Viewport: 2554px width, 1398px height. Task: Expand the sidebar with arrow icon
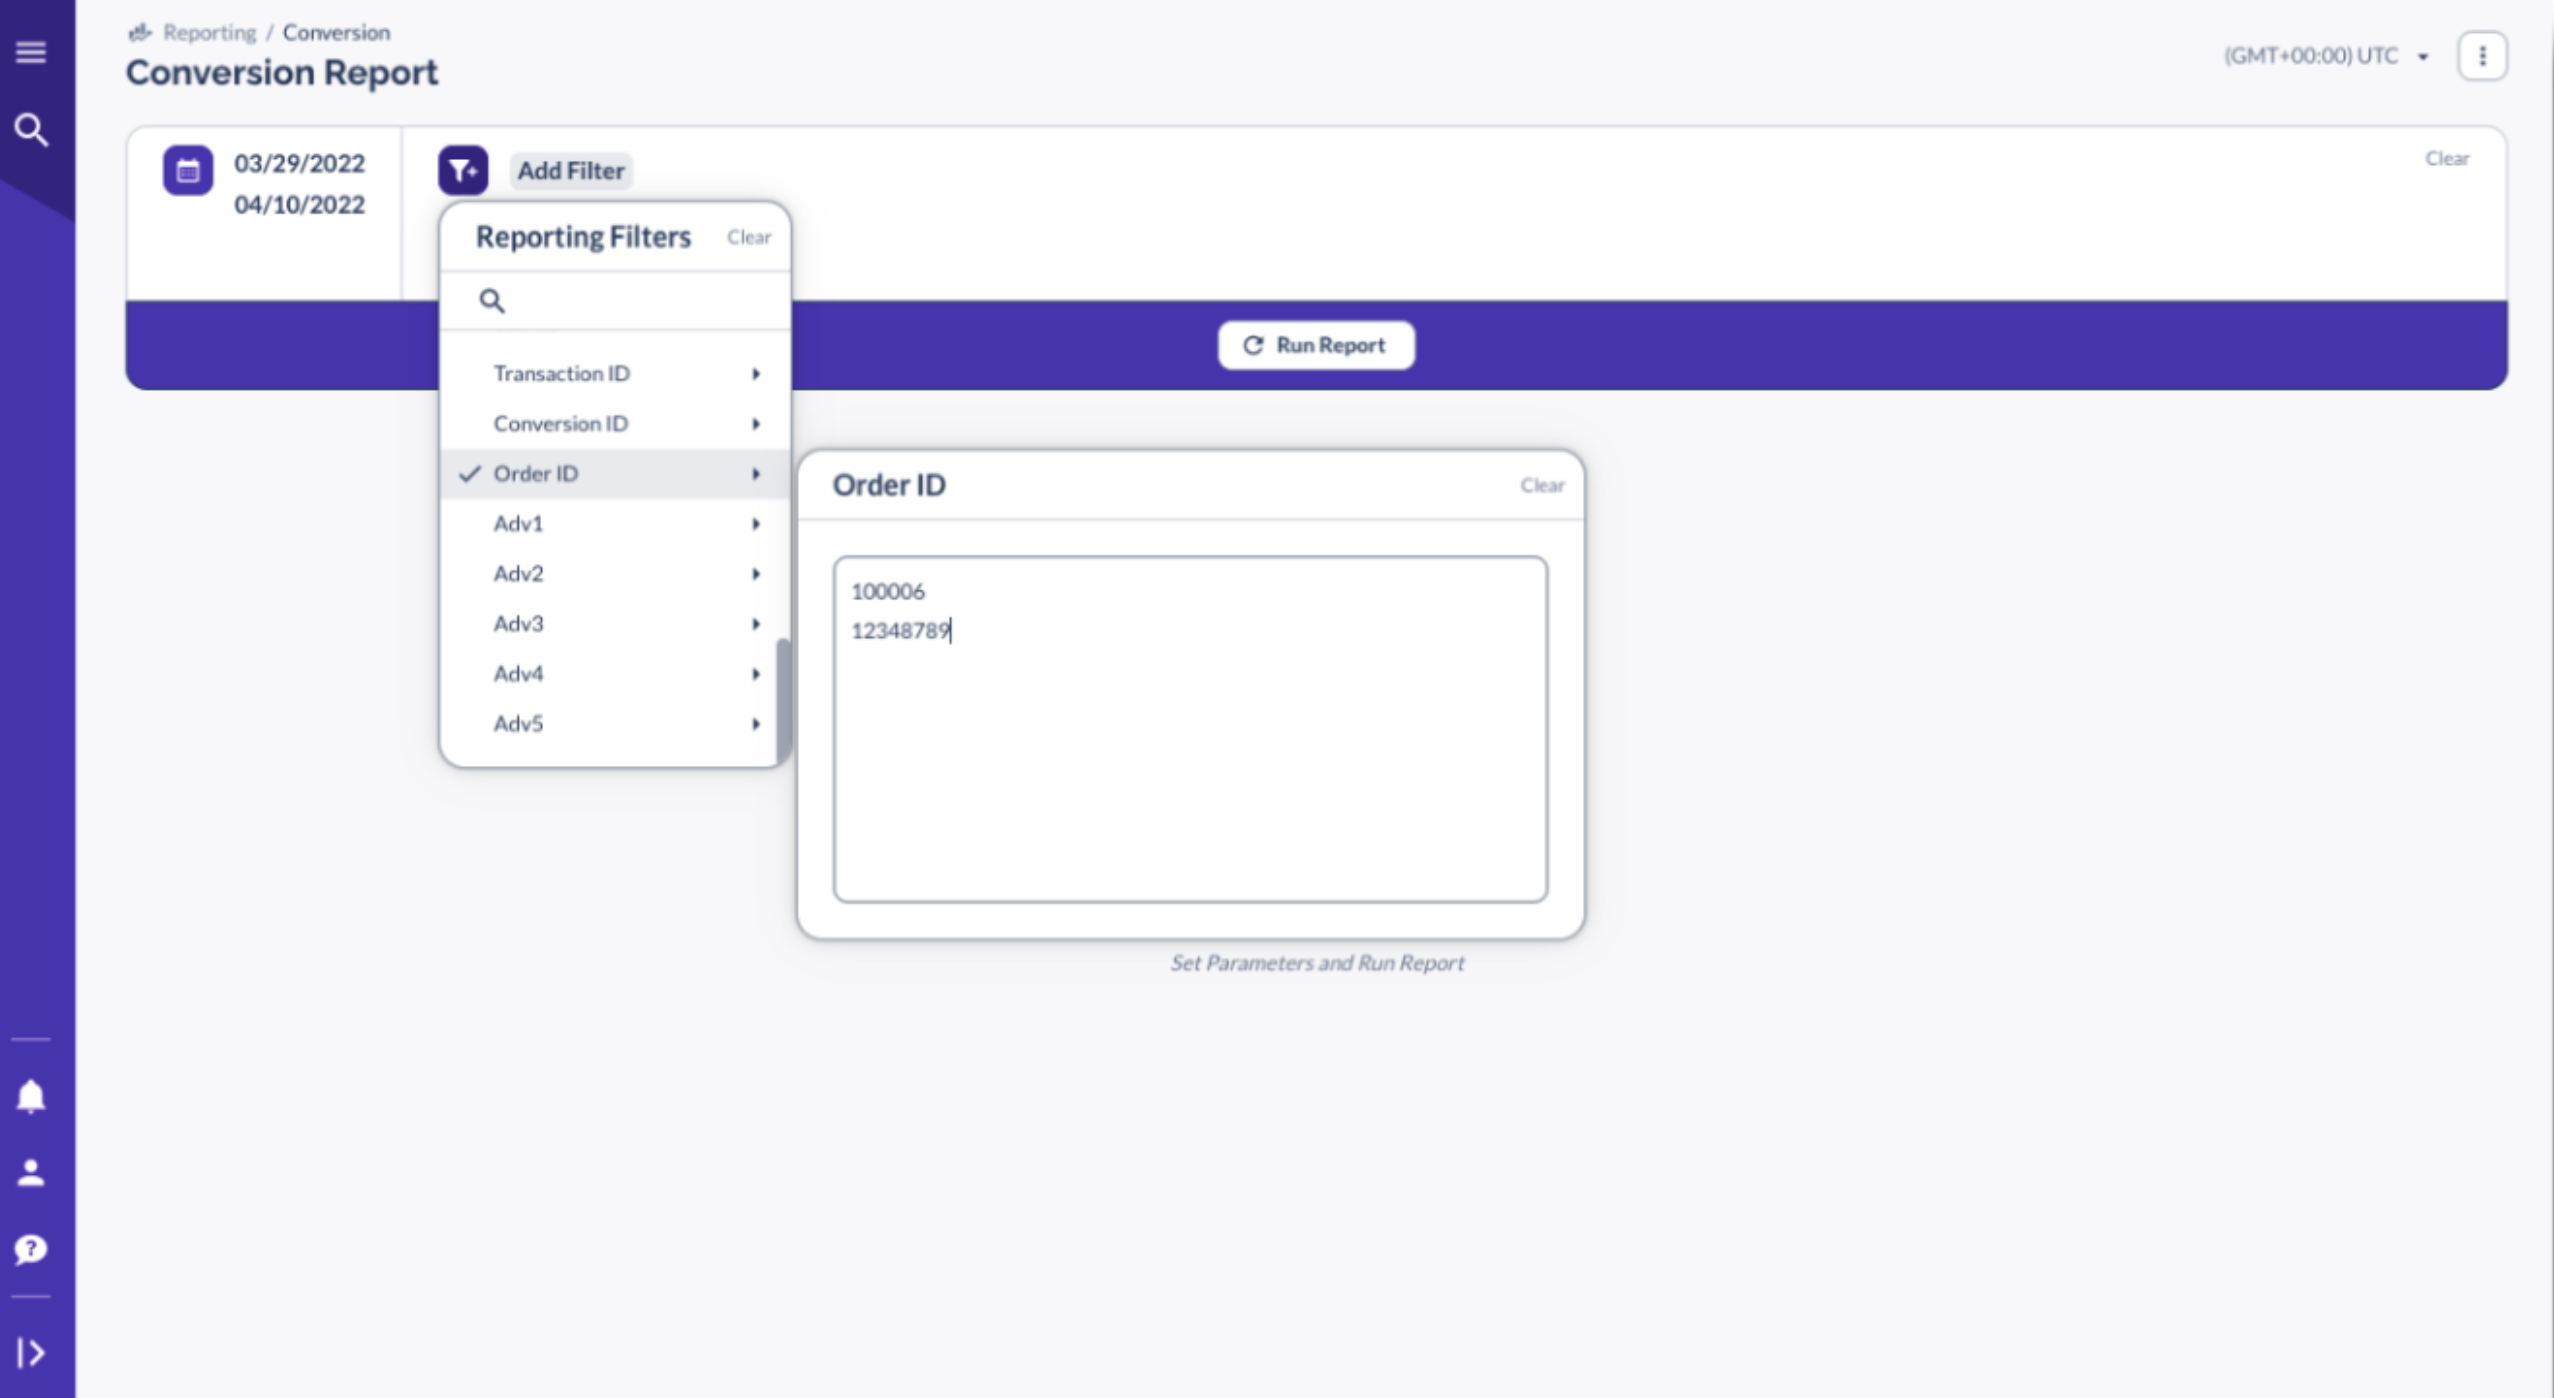pyautogui.click(x=31, y=1353)
